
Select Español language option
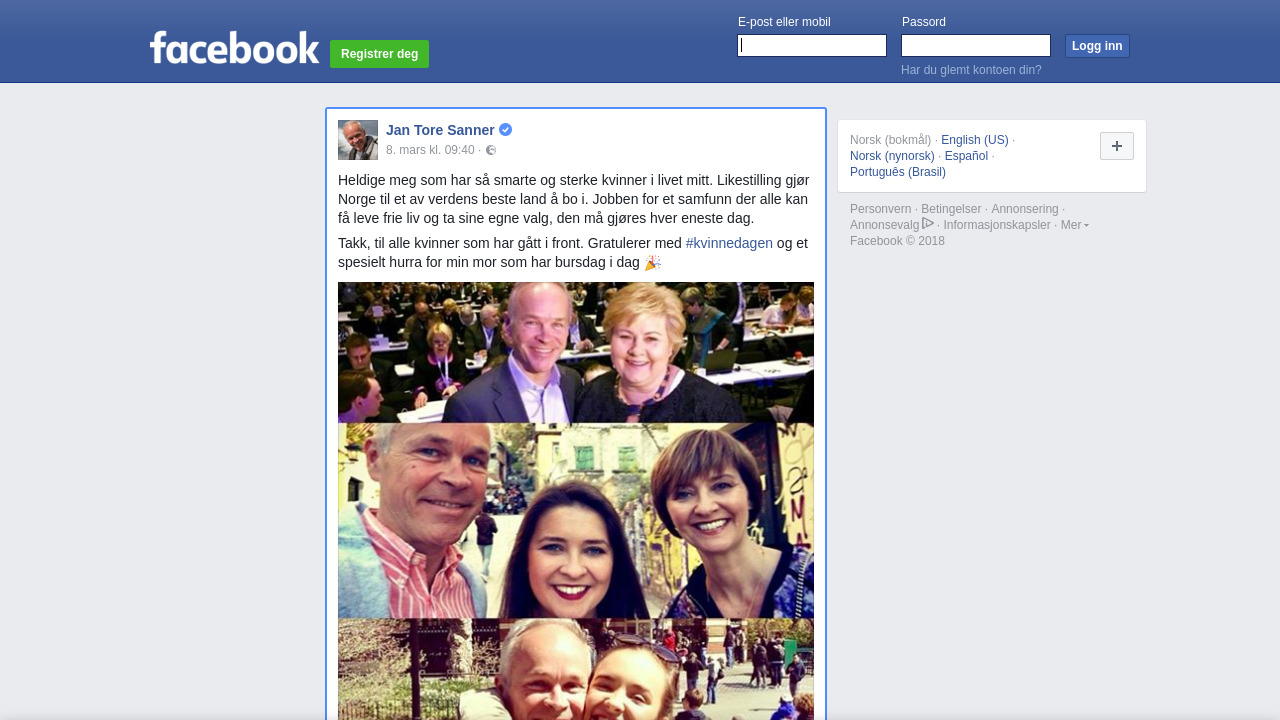966,156
